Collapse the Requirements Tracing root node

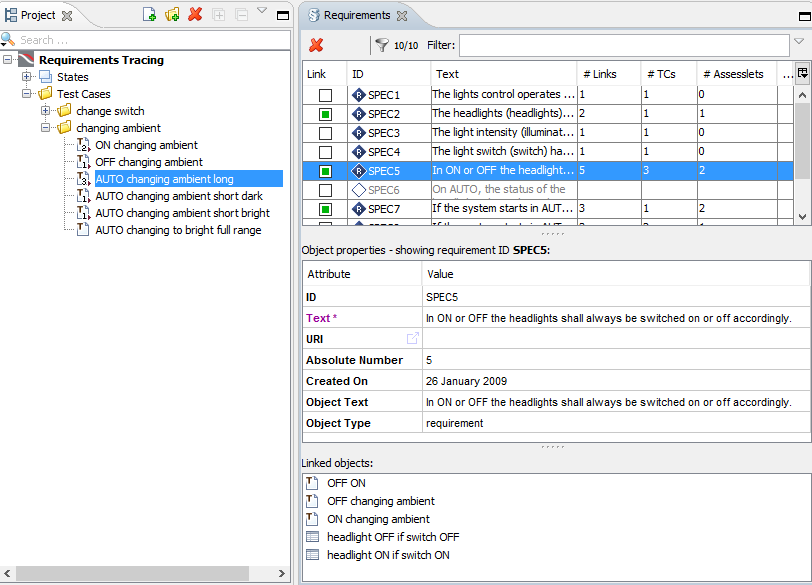[x=7, y=60]
